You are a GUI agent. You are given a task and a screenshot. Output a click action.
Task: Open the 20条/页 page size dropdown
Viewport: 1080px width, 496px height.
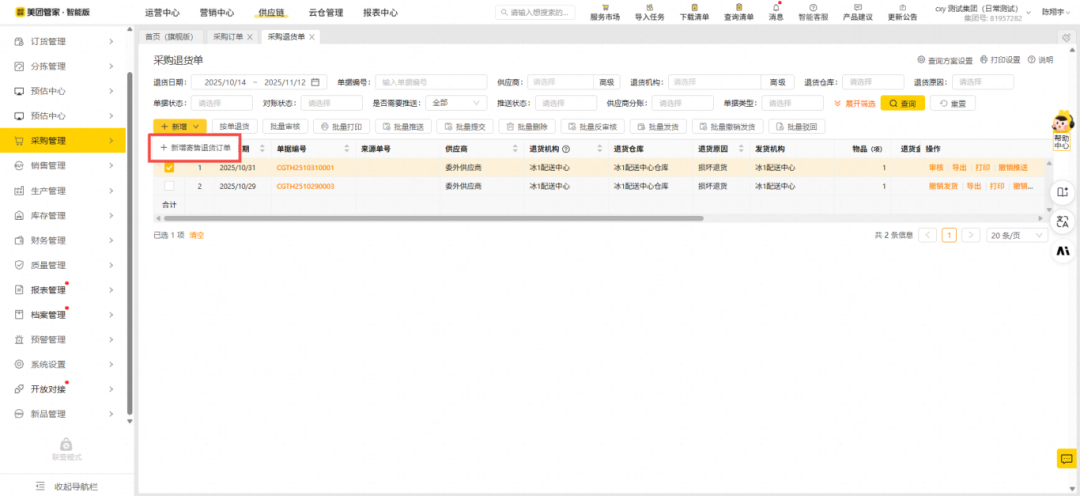point(1017,235)
